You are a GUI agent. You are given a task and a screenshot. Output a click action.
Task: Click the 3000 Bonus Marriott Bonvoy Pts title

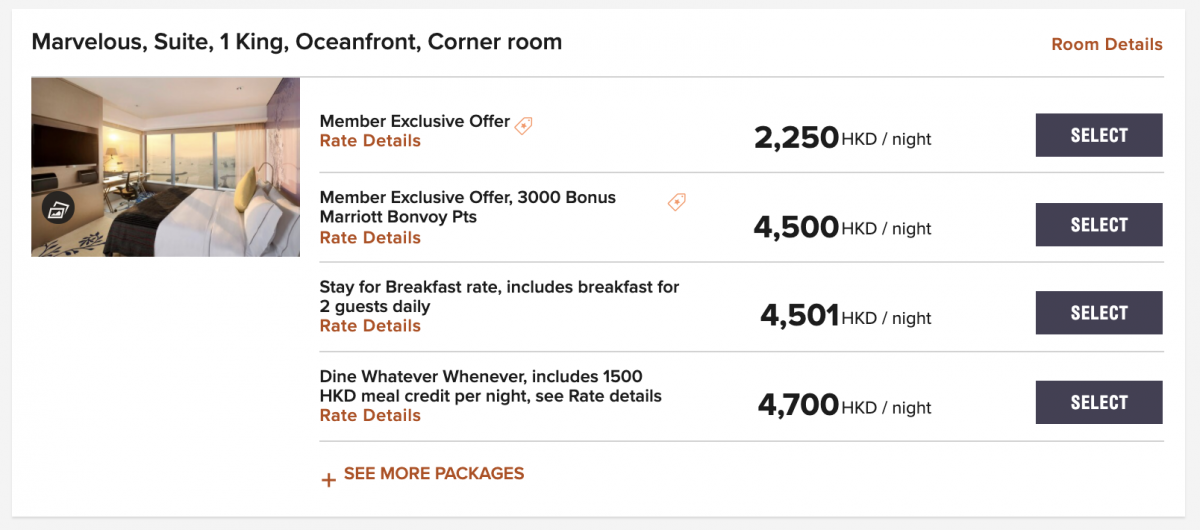click(x=468, y=207)
